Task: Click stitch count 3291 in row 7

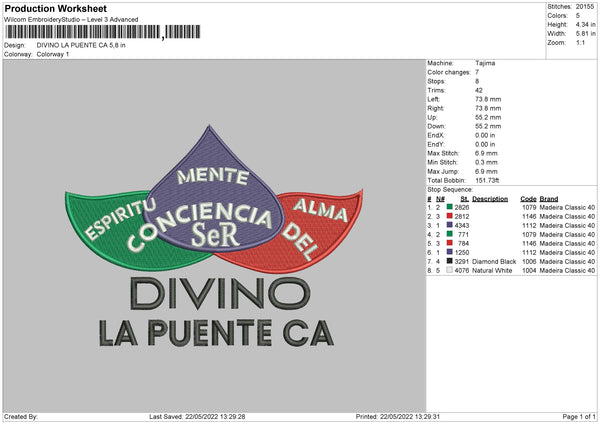Action: pos(462,261)
